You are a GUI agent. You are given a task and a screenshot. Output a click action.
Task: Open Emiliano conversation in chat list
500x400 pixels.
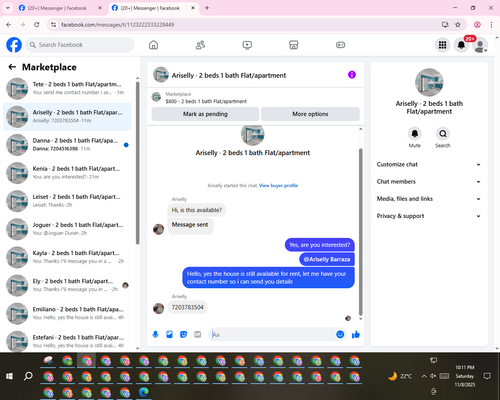(x=67, y=313)
